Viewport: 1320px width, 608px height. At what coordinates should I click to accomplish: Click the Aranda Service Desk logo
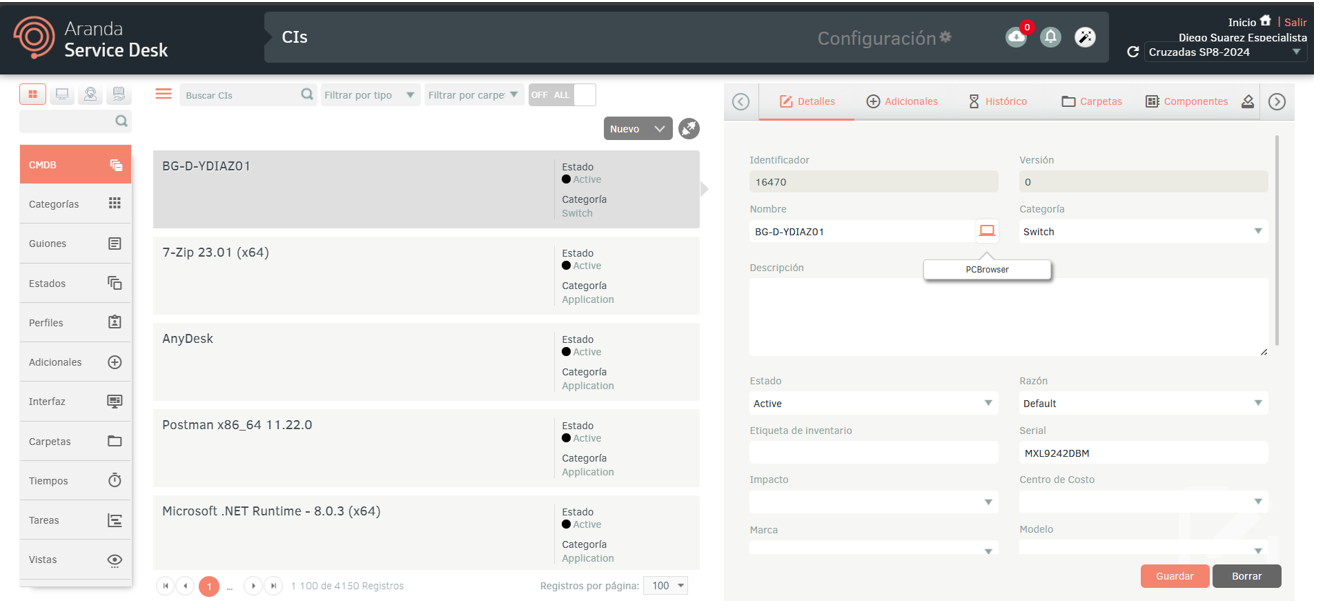[90, 38]
